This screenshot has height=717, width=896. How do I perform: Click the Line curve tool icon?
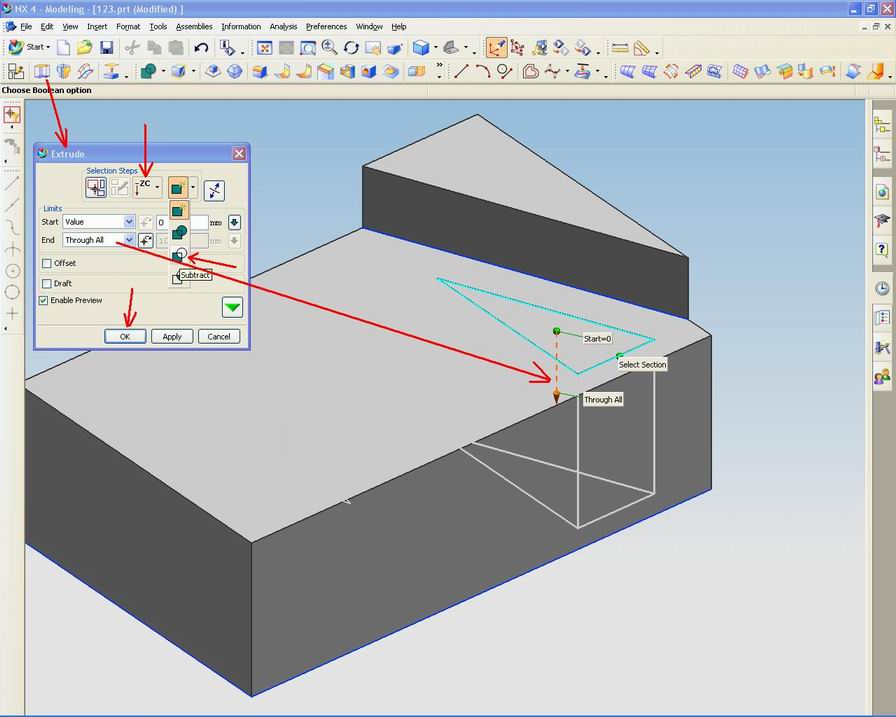tap(461, 71)
